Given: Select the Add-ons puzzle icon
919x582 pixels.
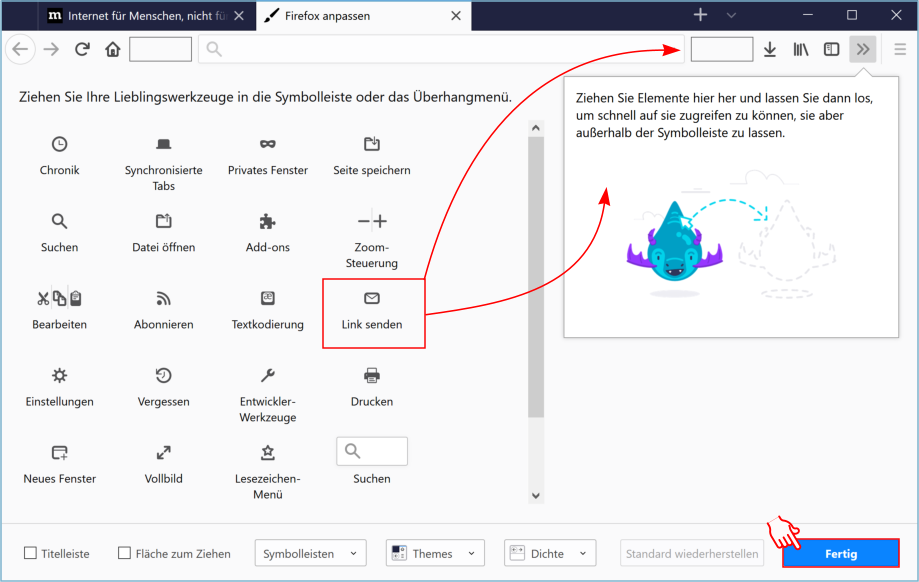Looking at the screenshot, I should pyautogui.click(x=267, y=221).
